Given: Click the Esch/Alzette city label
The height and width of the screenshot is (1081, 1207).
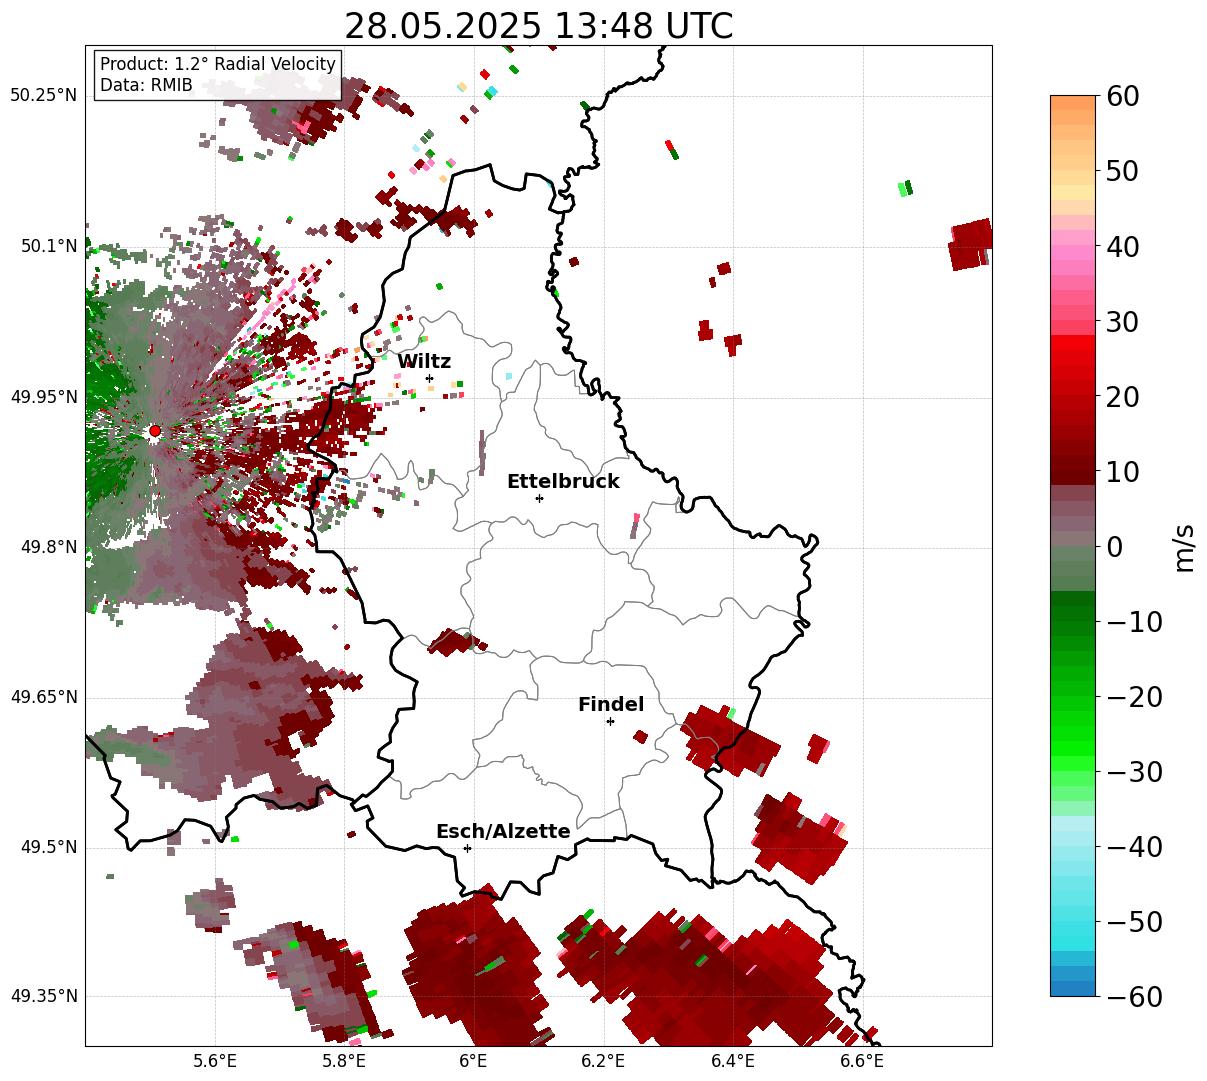Looking at the screenshot, I should click(503, 832).
